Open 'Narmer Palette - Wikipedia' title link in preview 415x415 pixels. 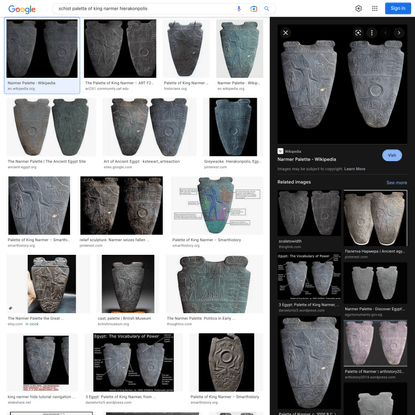pyautogui.click(x=307, y=159)
